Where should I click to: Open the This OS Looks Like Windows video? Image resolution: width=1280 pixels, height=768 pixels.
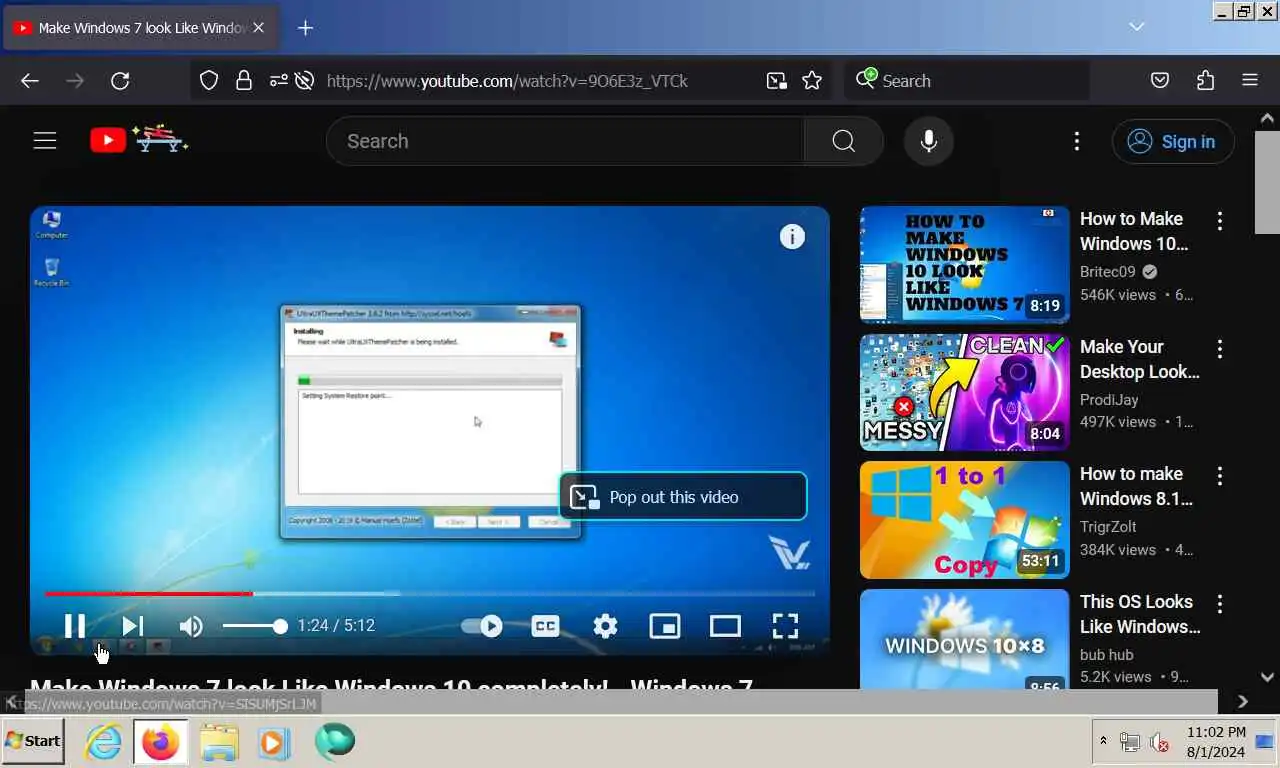(x=1140, y=614)
